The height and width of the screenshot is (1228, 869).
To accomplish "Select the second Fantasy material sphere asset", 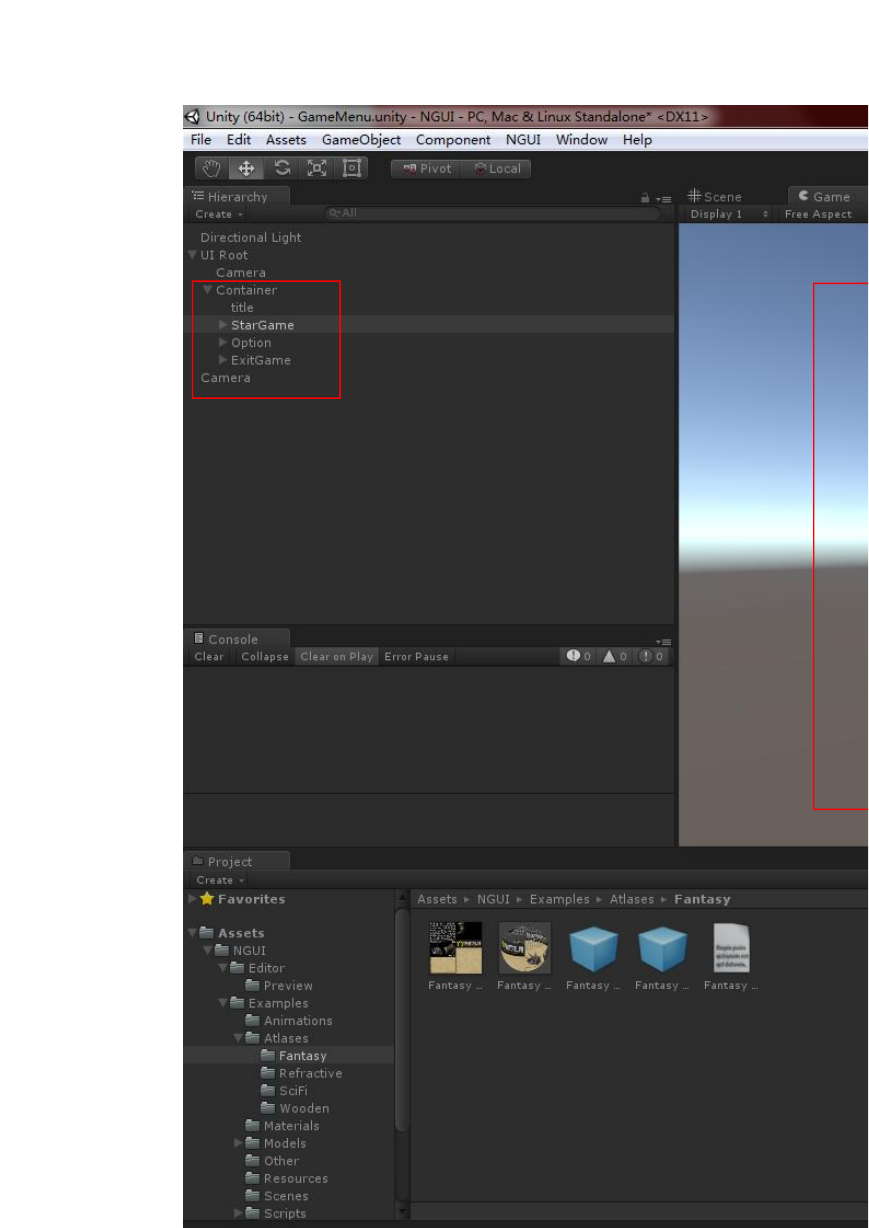I will (x=525, y=947).
